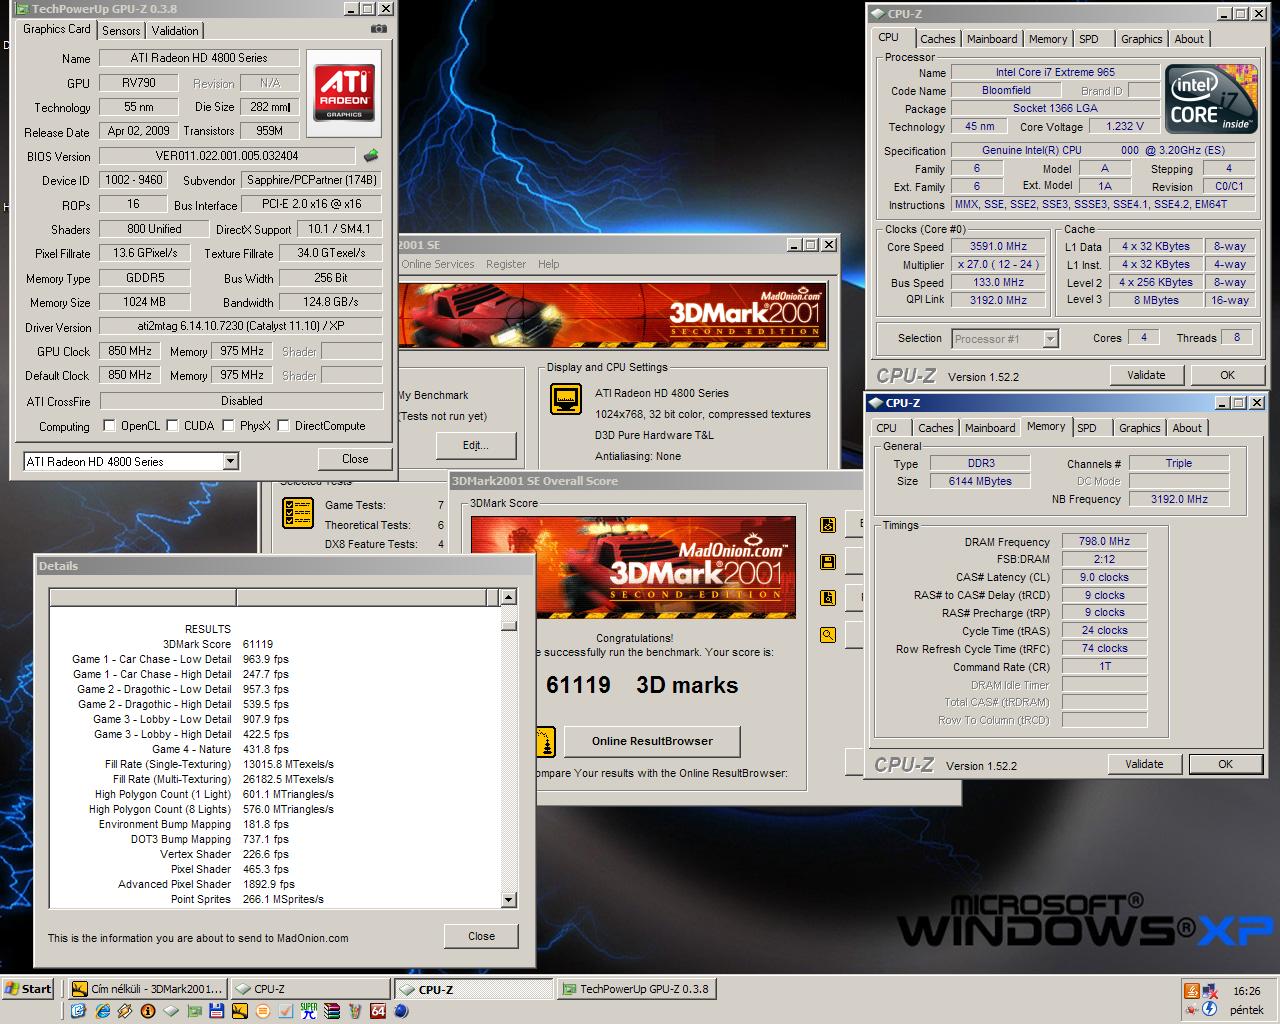This screenshot has width=1280, height=1024.
Task: Click the BIOS save chip icon in GPU-Z
Action: [x=371, y=155]
